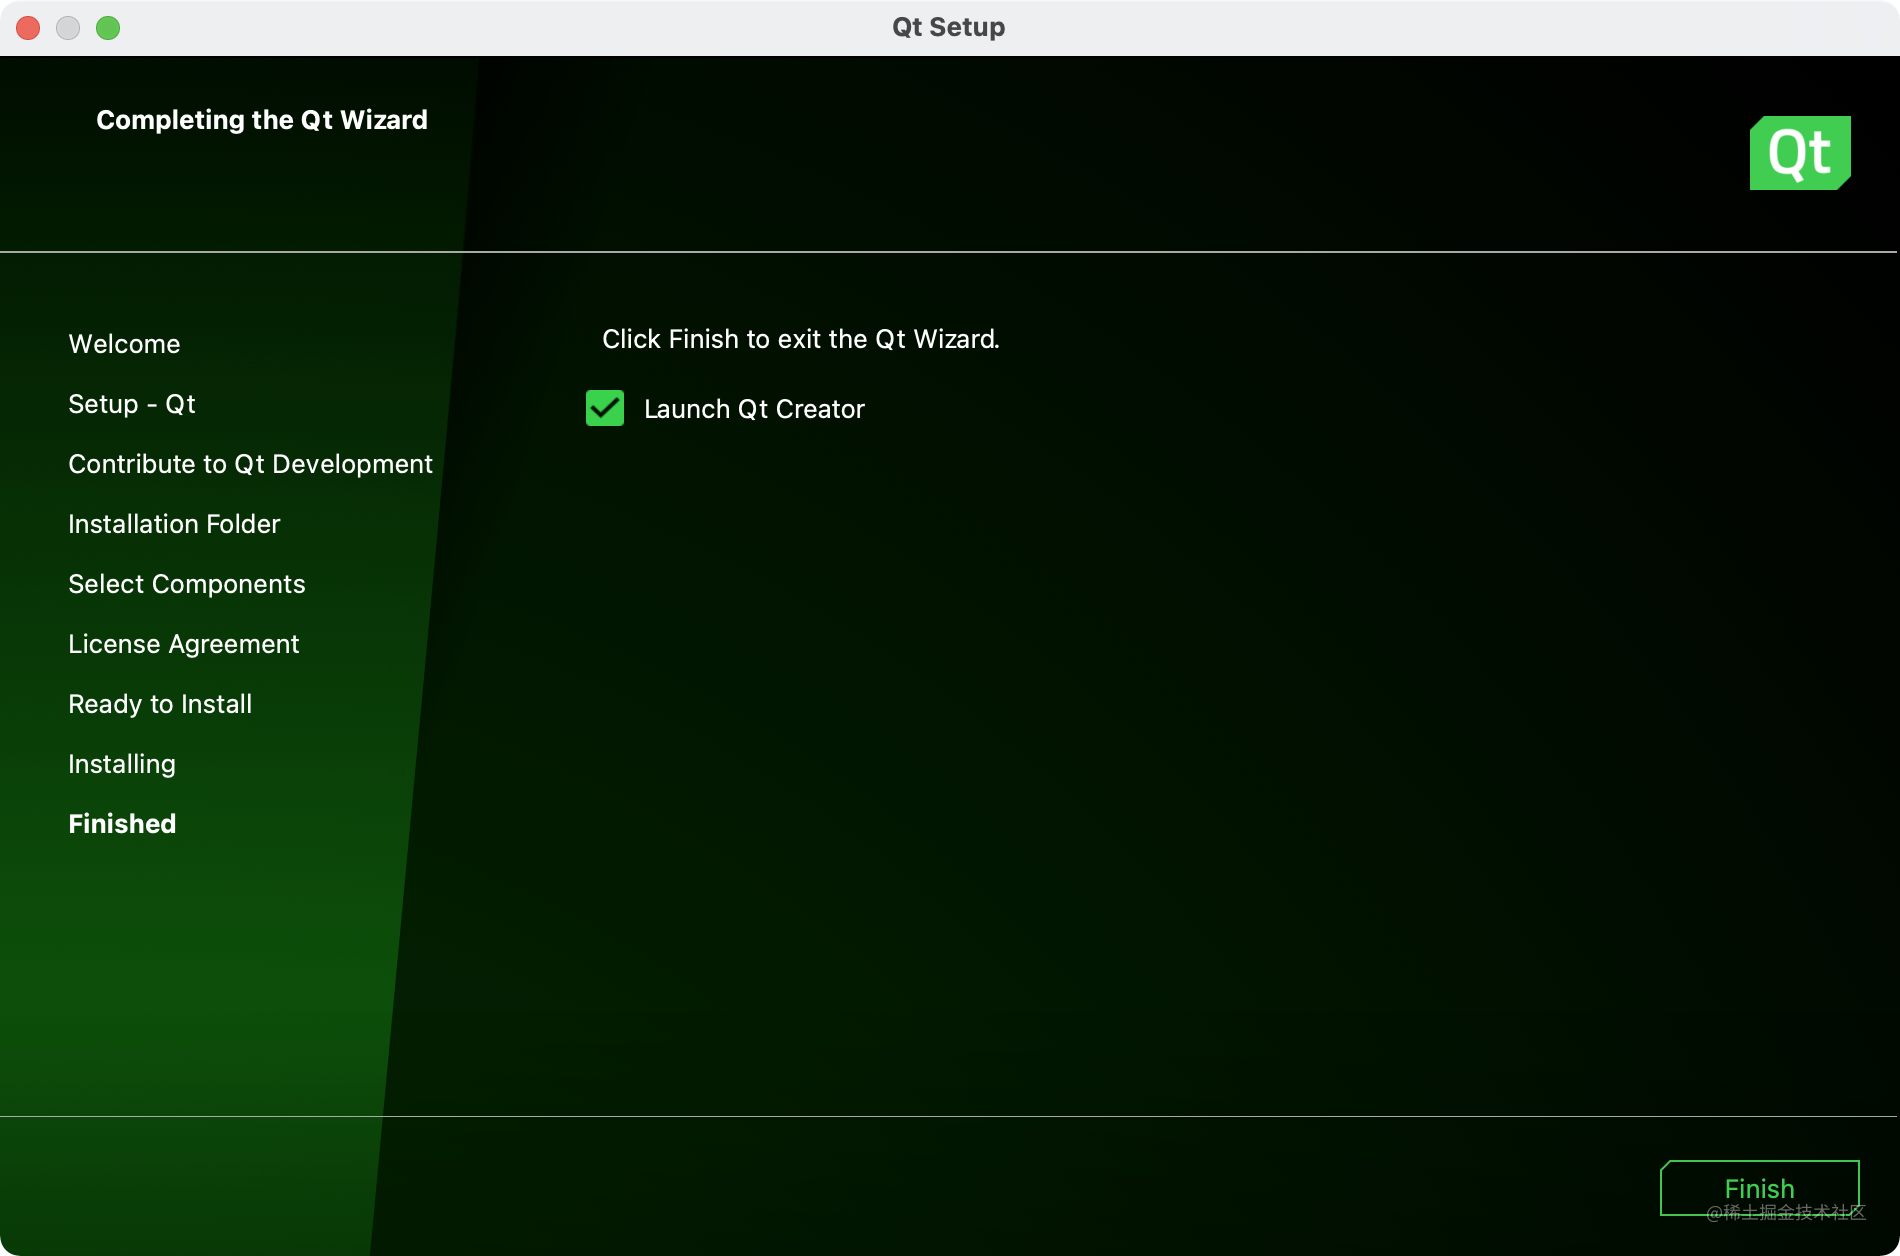
Task: Select the Installing step
Action: [x=122, y=764]
